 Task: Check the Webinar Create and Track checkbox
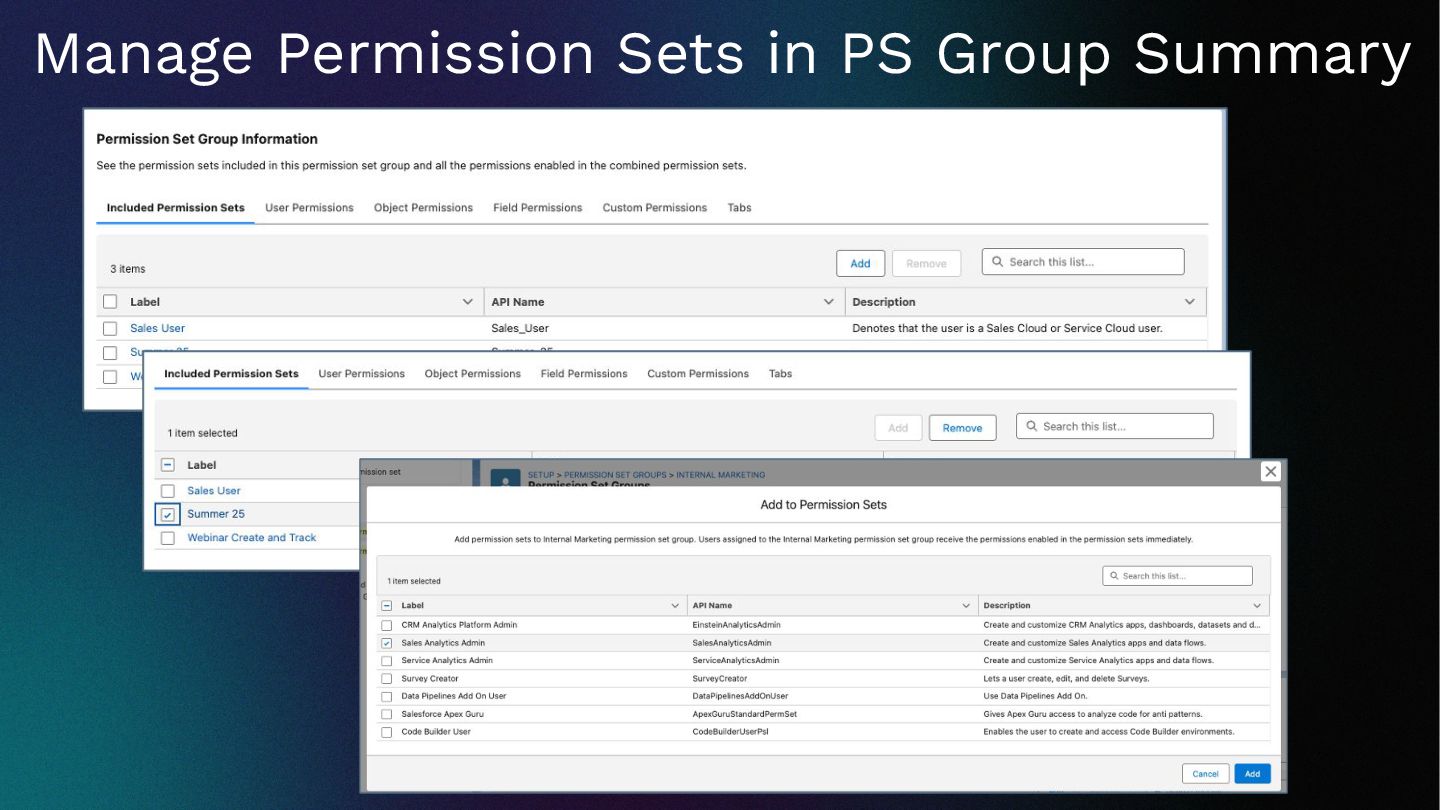(167, 538)
